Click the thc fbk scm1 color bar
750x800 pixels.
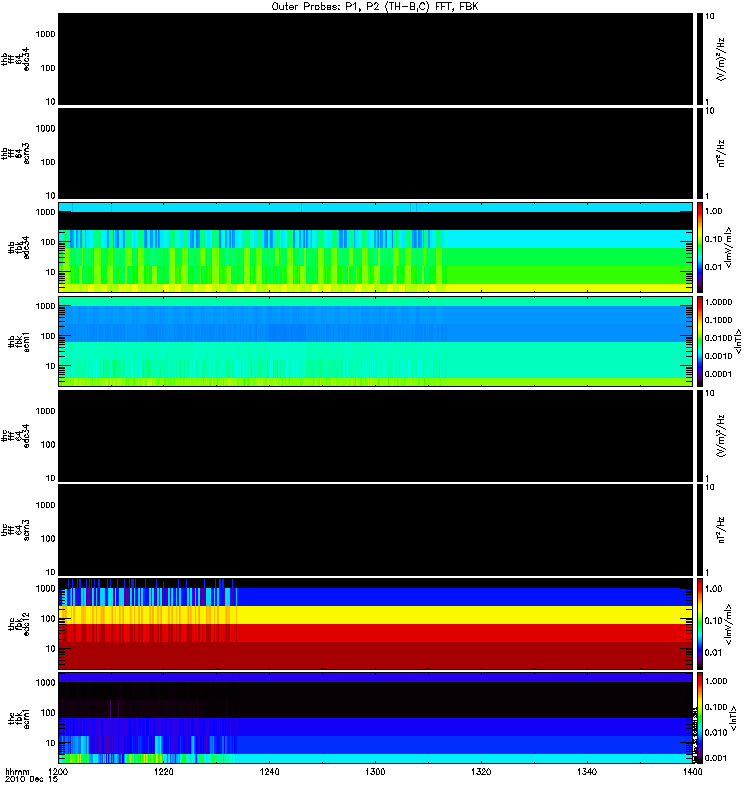700,718
